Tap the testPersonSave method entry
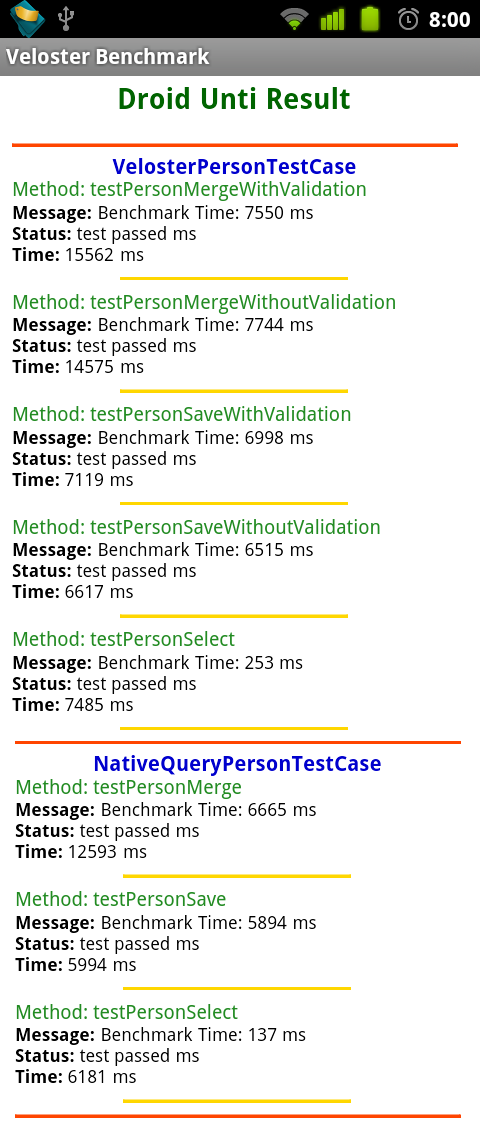This screenshot has width=480, height=1126. coord(121,899)
